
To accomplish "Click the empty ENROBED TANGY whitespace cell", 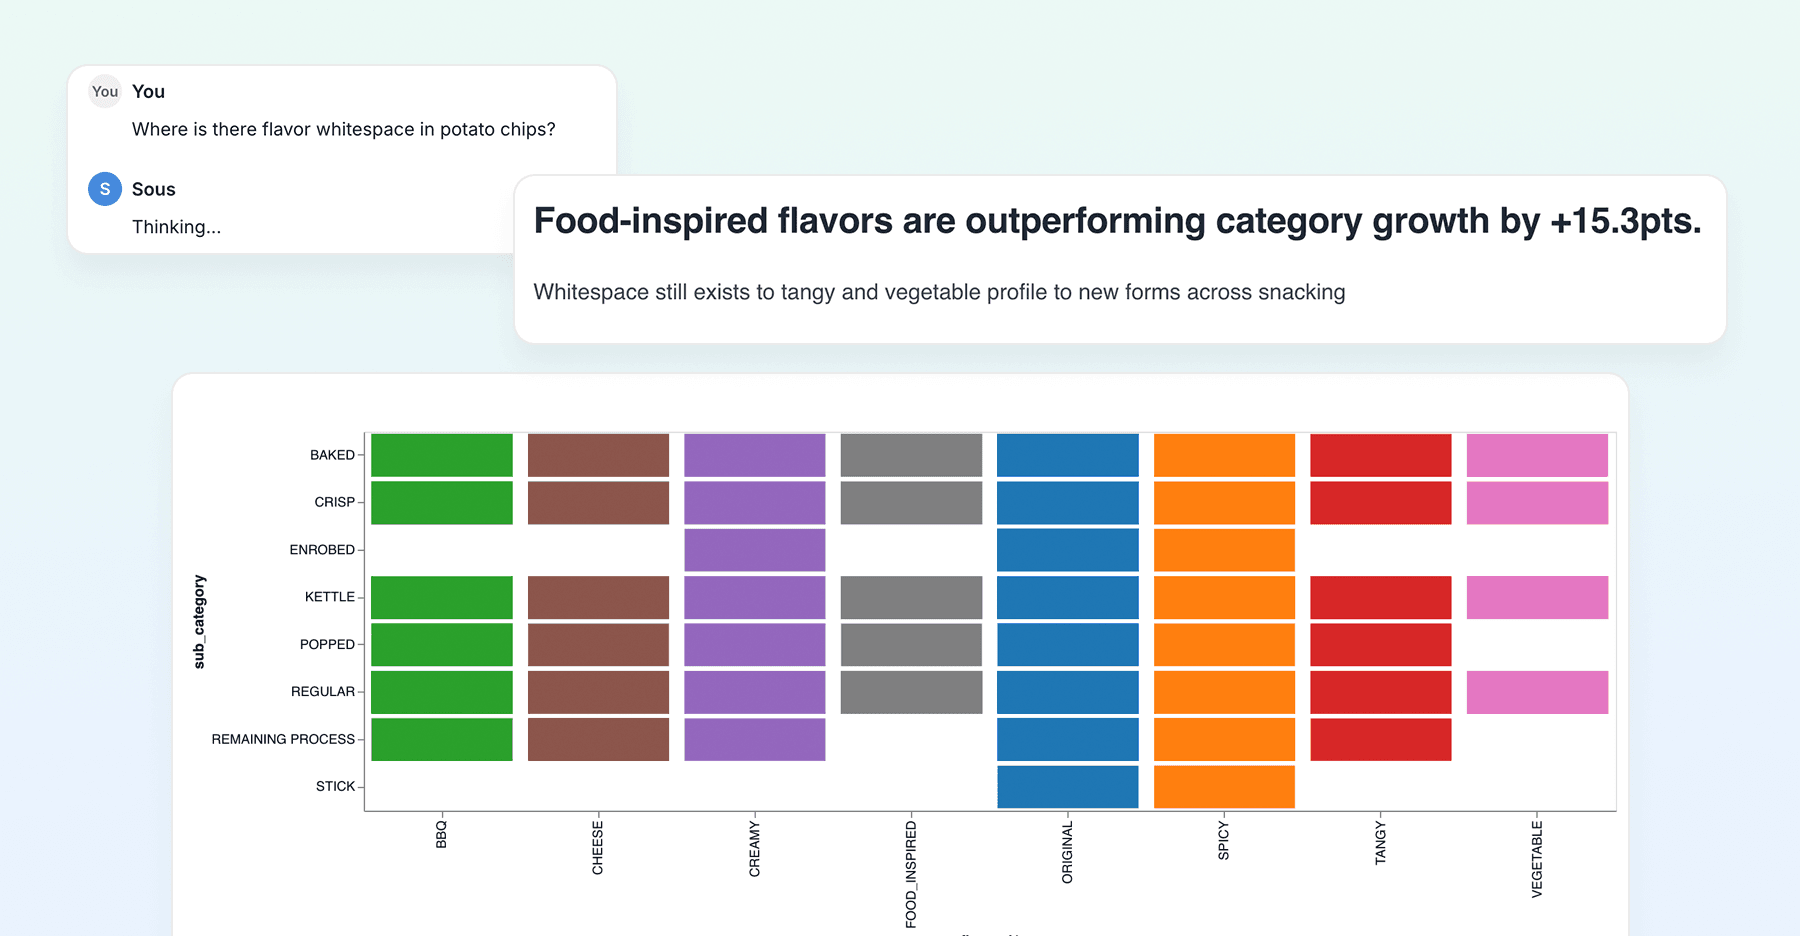I will (x=1381, y=549).
